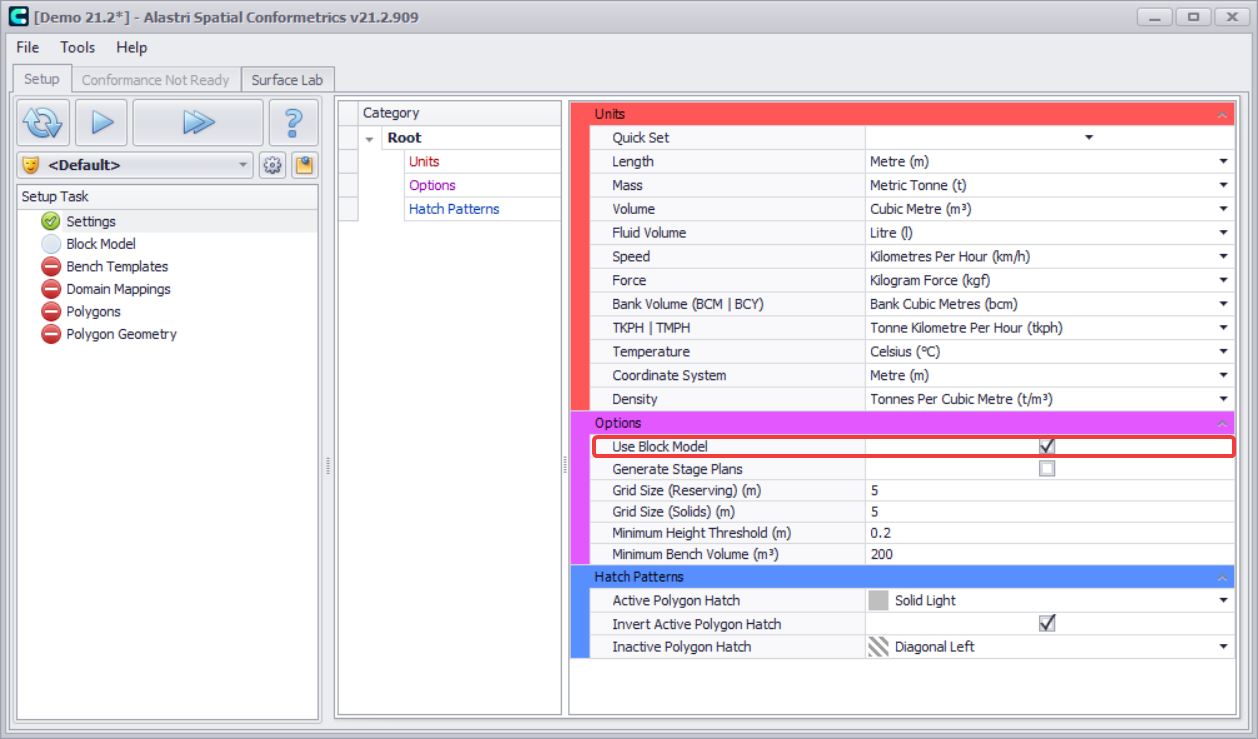Select Options in the Category tree
1258x739 pixels.
[x=432, y=185]
